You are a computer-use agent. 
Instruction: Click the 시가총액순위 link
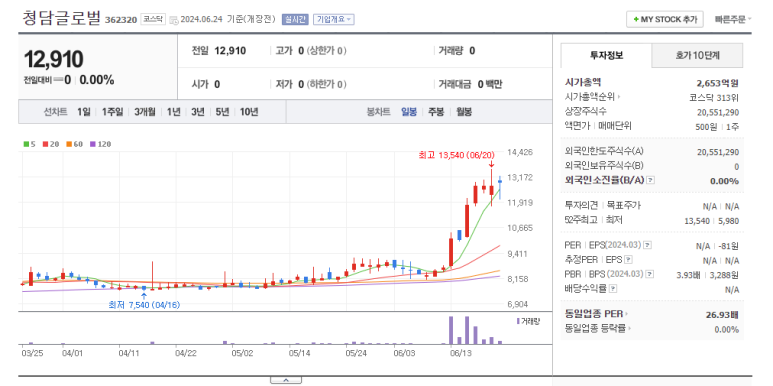[x=593, y=98]
